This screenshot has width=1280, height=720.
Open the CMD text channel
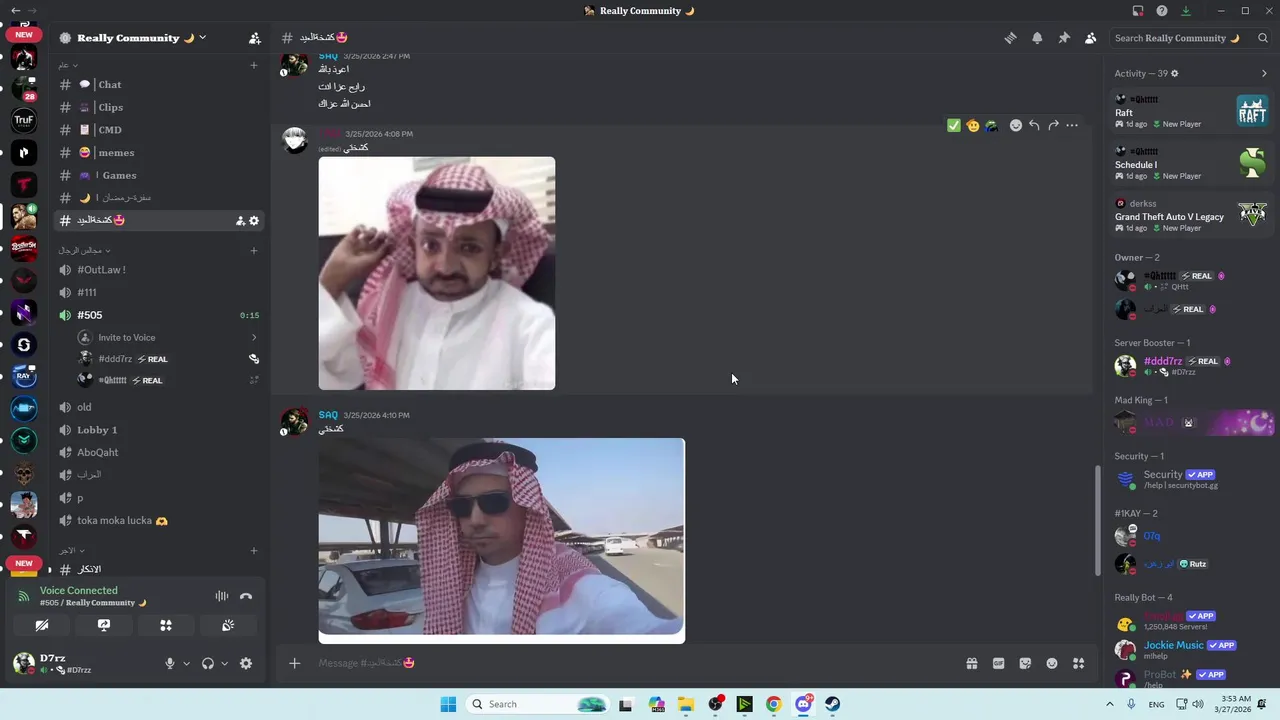(x=159, y=130)
